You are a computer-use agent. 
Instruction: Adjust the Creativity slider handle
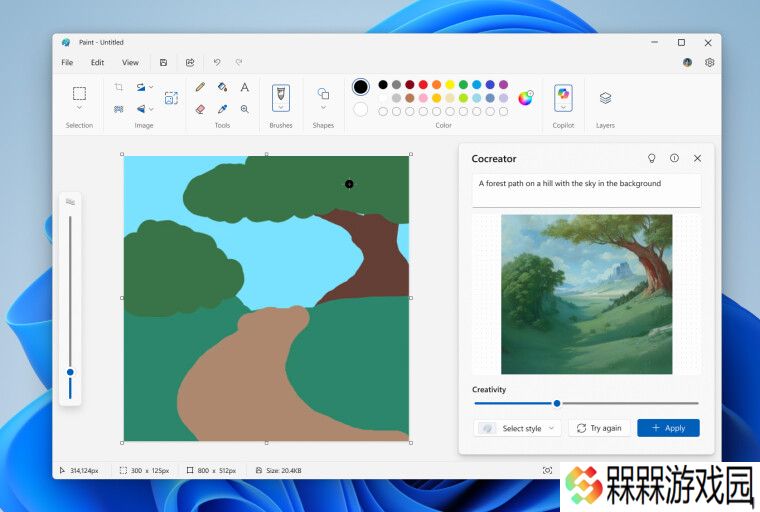557,403
